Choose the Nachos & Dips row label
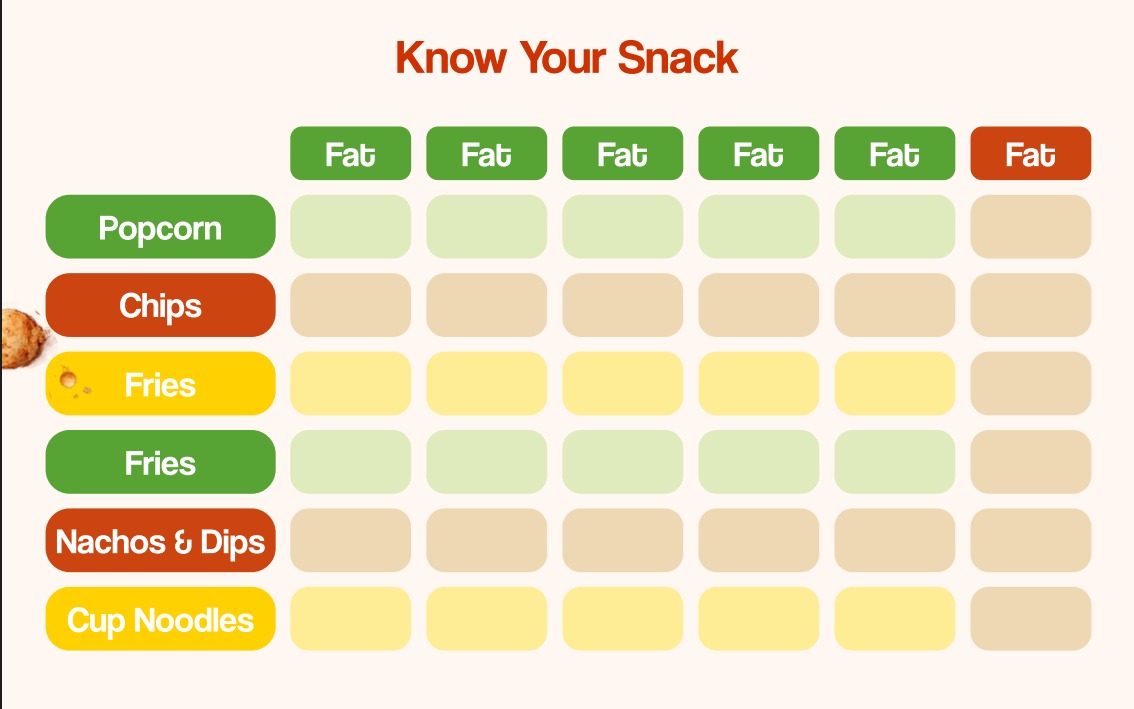This screenshot has height=709, width=1134. click(x=161, y=540)
